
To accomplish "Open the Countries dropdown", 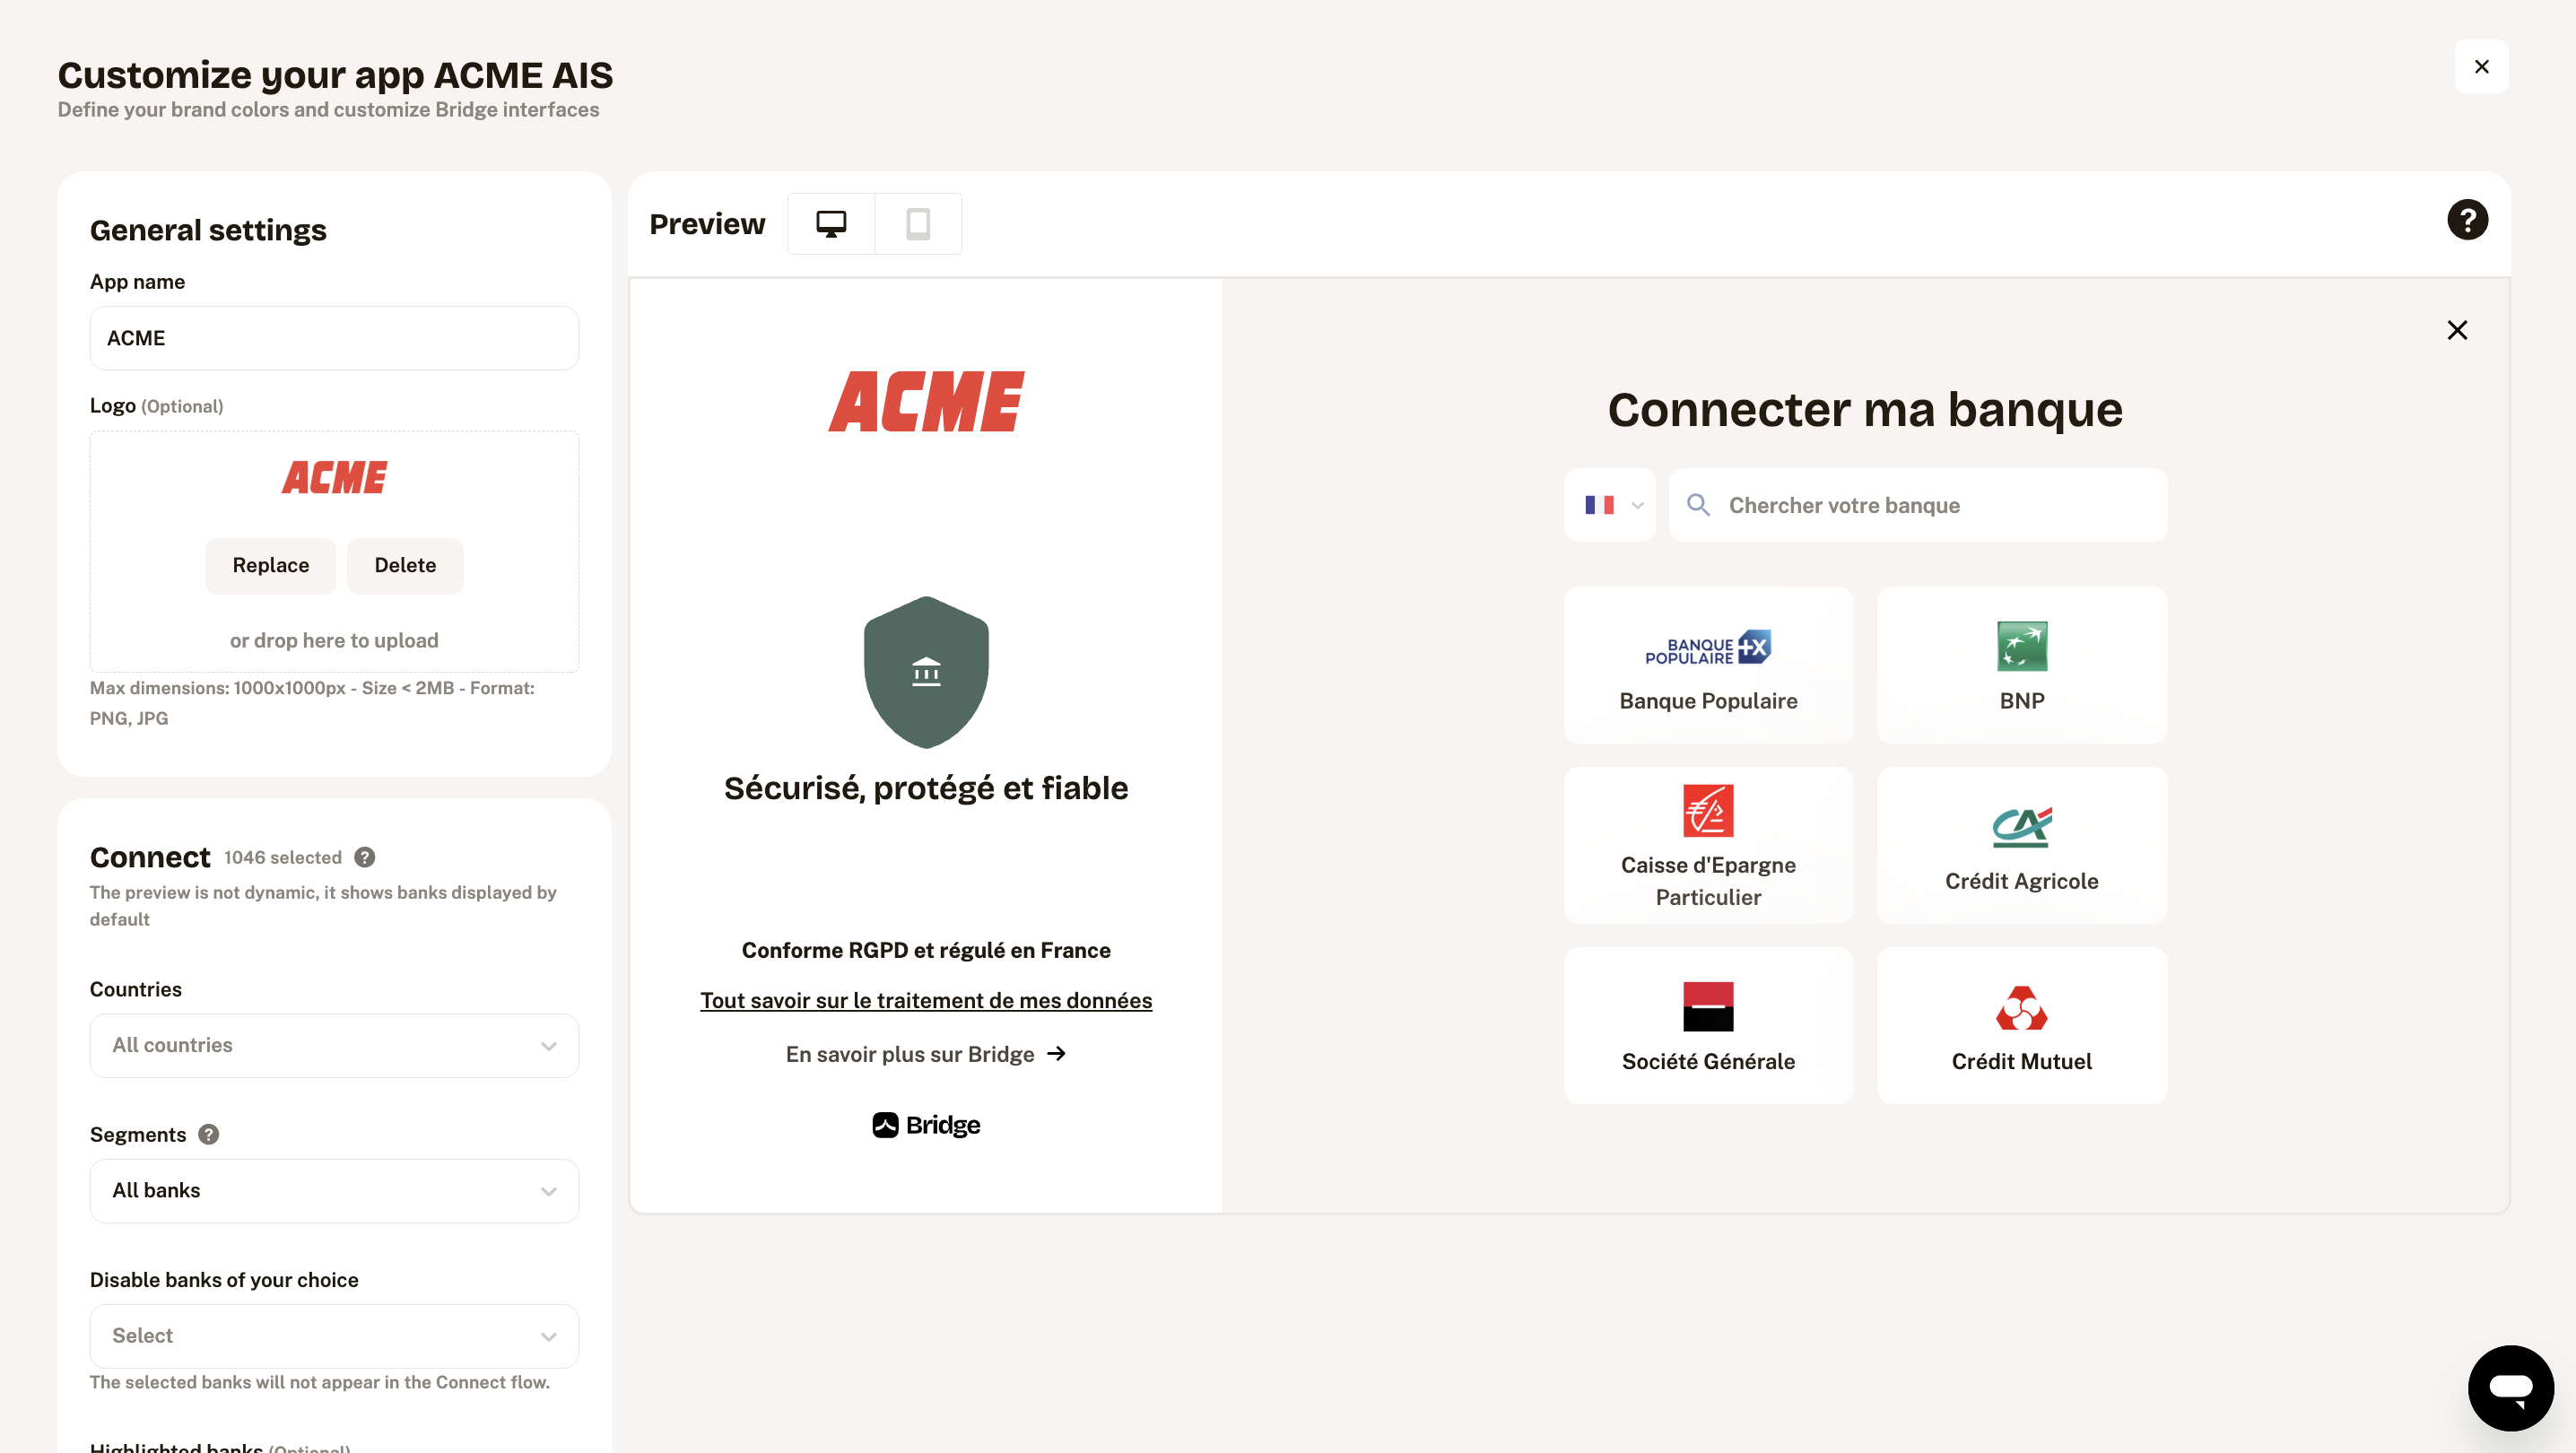I will pyautogui.click(x=334, y=1045).
